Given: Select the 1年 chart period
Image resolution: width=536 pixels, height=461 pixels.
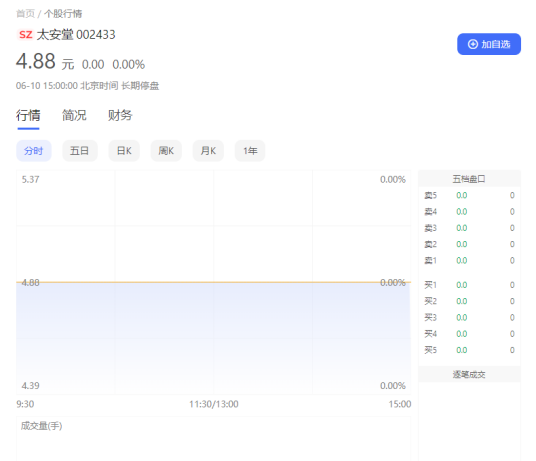Looking at the screenshot, I should (x=250, y=151).
